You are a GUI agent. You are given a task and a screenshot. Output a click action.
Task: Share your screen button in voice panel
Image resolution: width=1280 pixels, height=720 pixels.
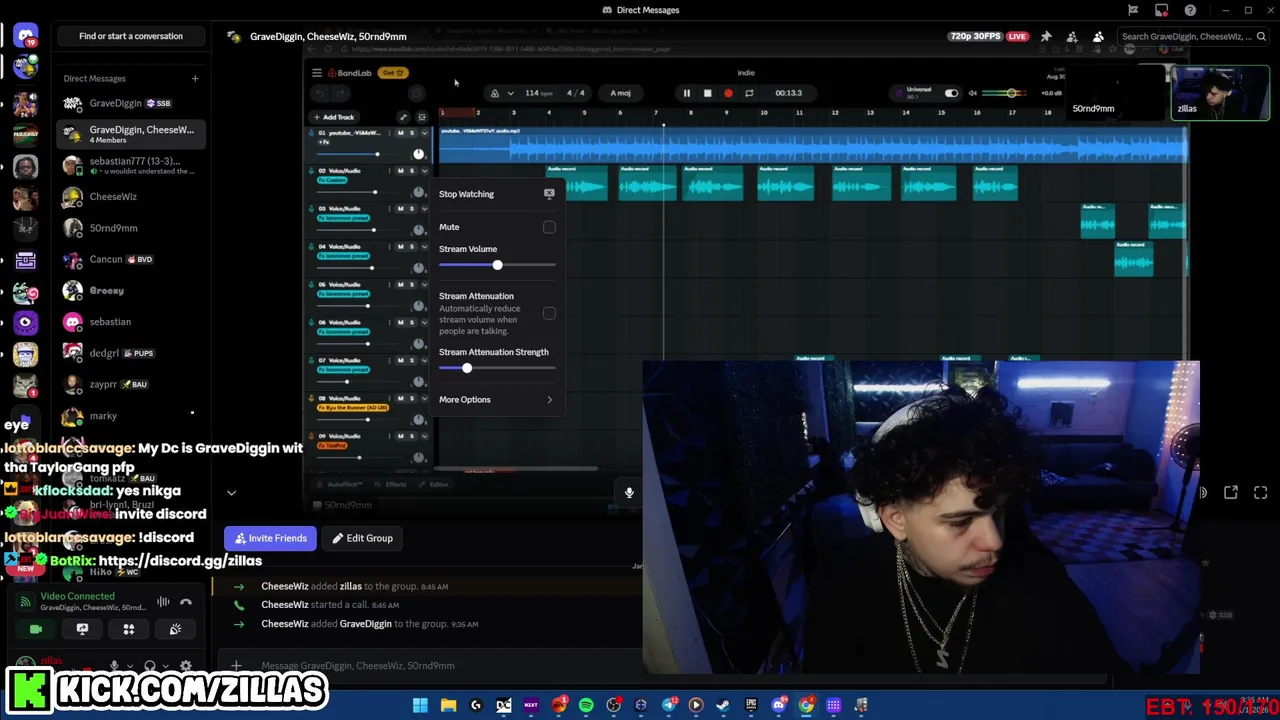pos(82,629)
